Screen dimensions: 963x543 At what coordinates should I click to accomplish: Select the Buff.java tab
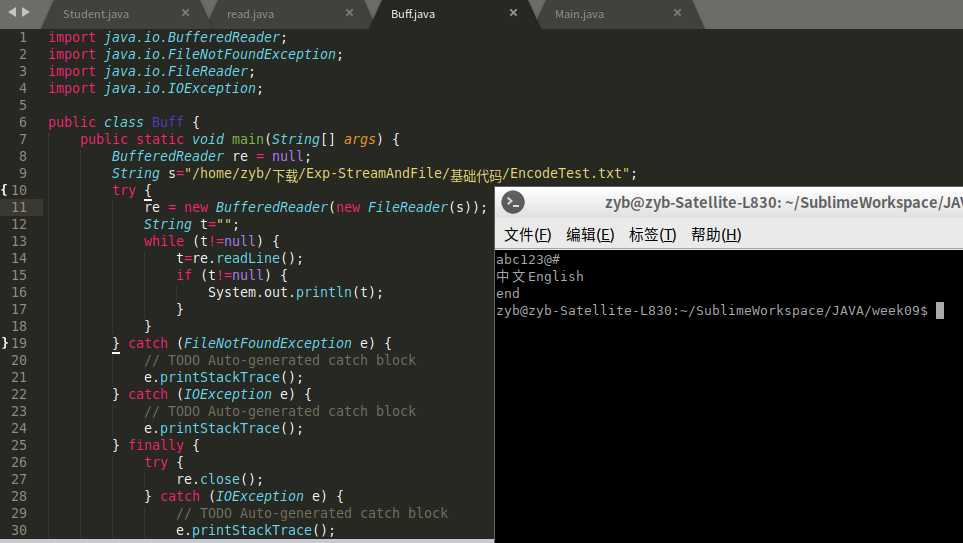click(413, 14)
